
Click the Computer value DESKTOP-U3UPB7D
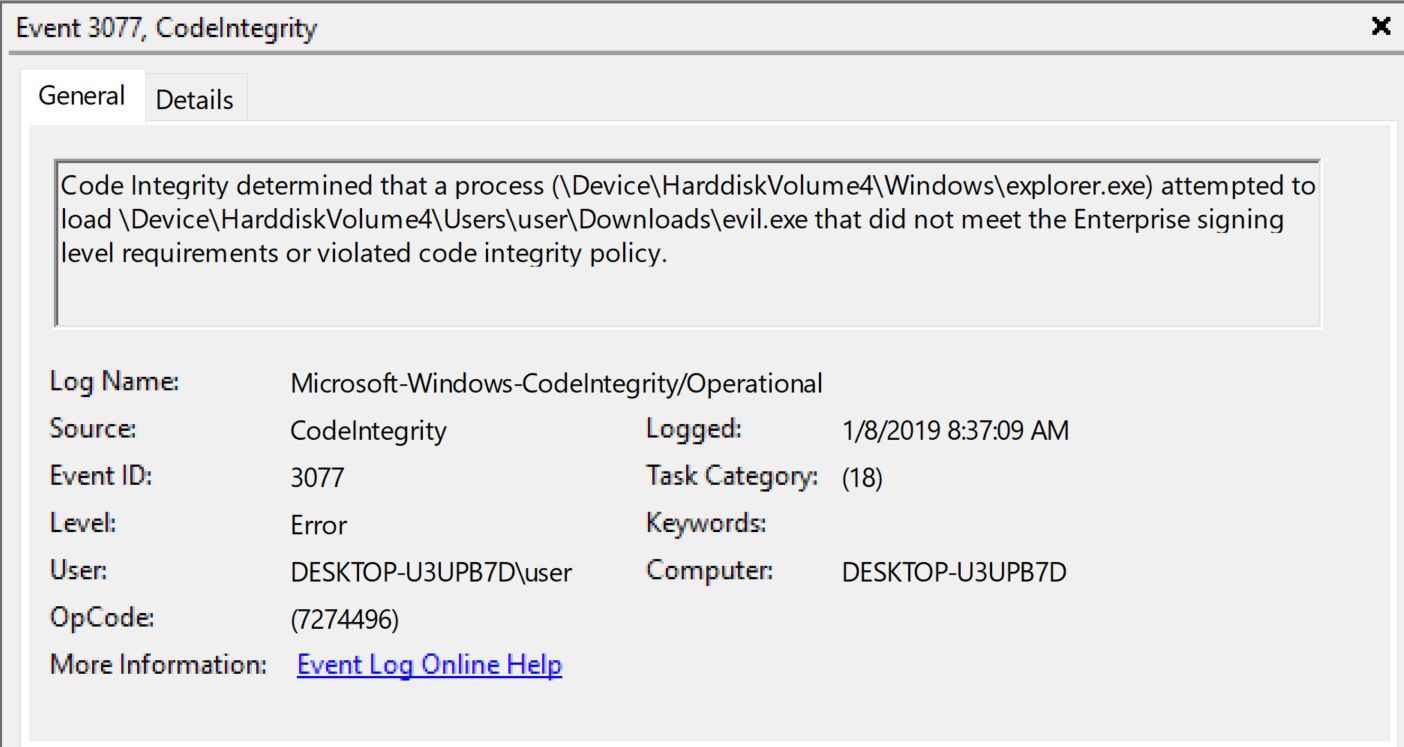954,573
